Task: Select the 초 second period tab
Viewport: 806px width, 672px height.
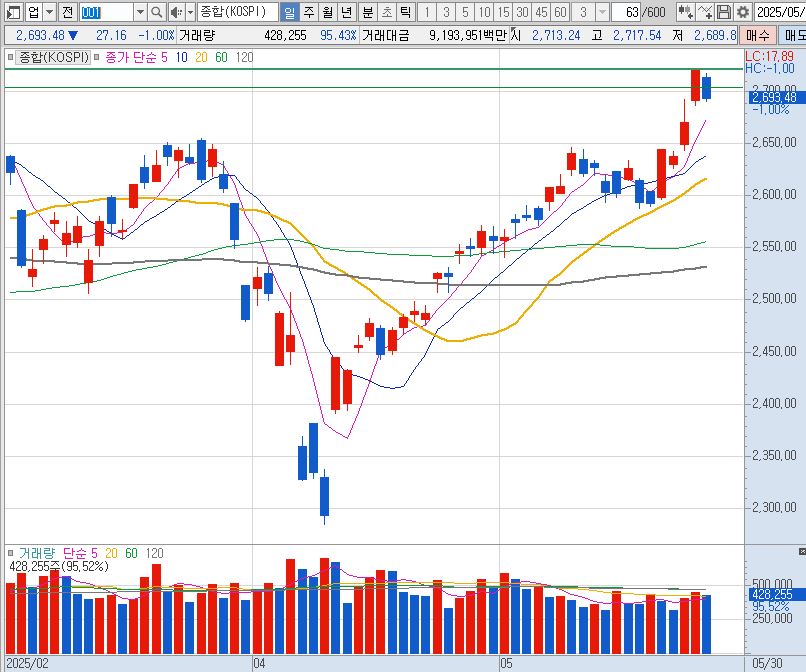Action: (387, 12)
